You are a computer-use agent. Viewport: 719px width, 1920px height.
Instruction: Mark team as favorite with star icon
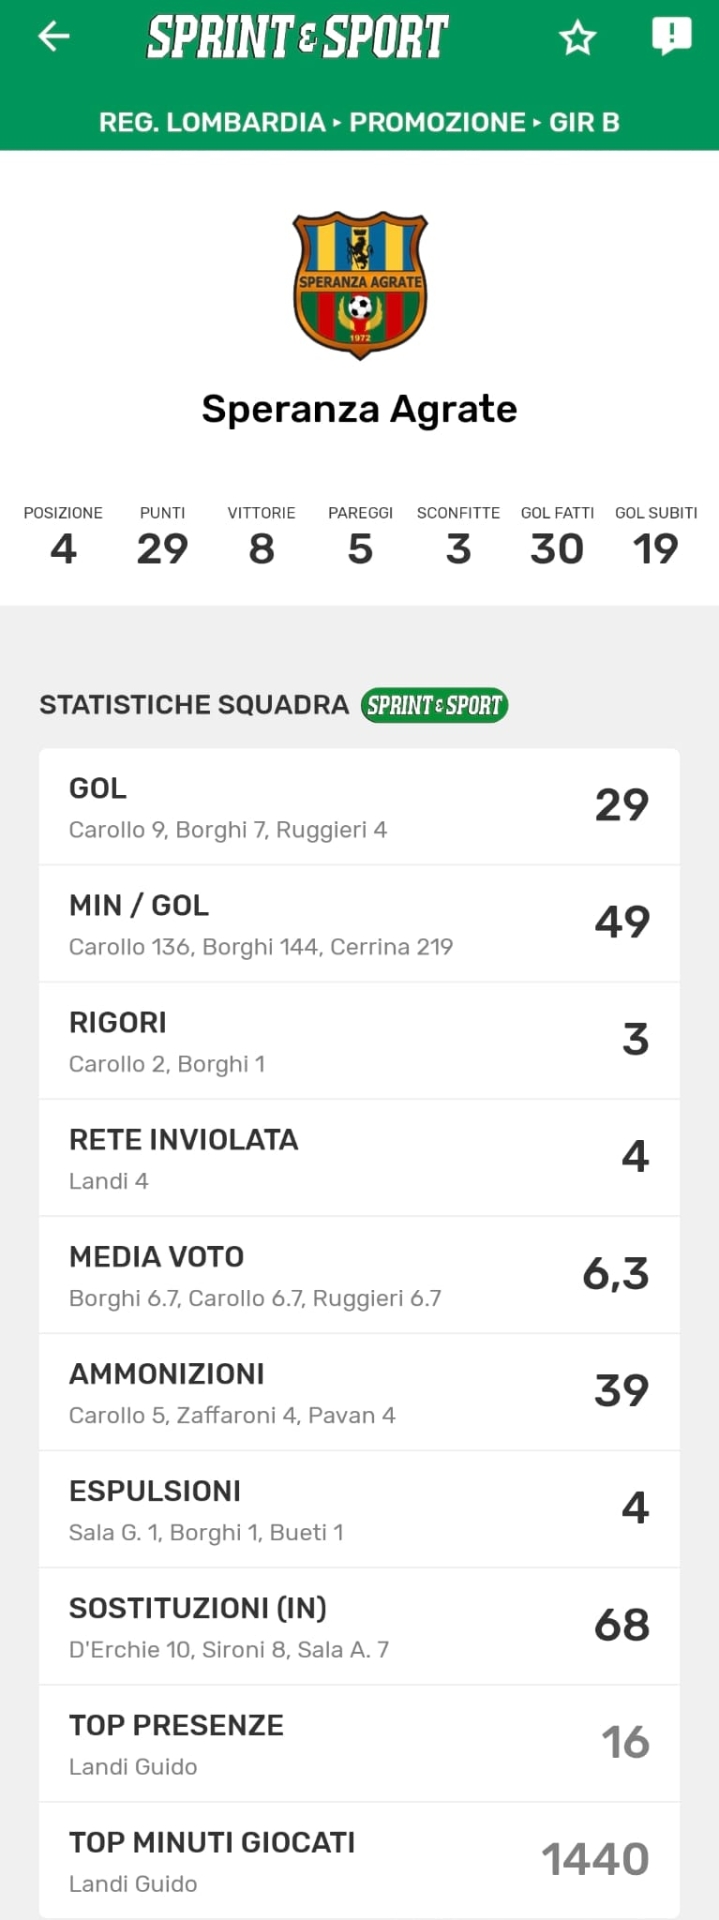[577, 39]
